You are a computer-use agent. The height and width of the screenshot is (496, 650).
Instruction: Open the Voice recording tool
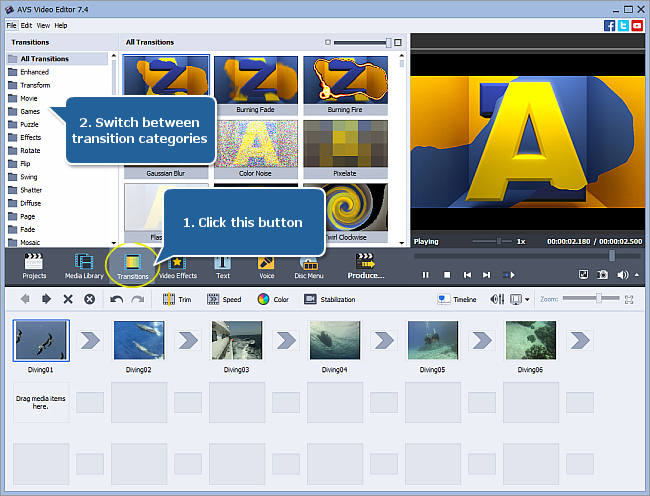point(267,267)
